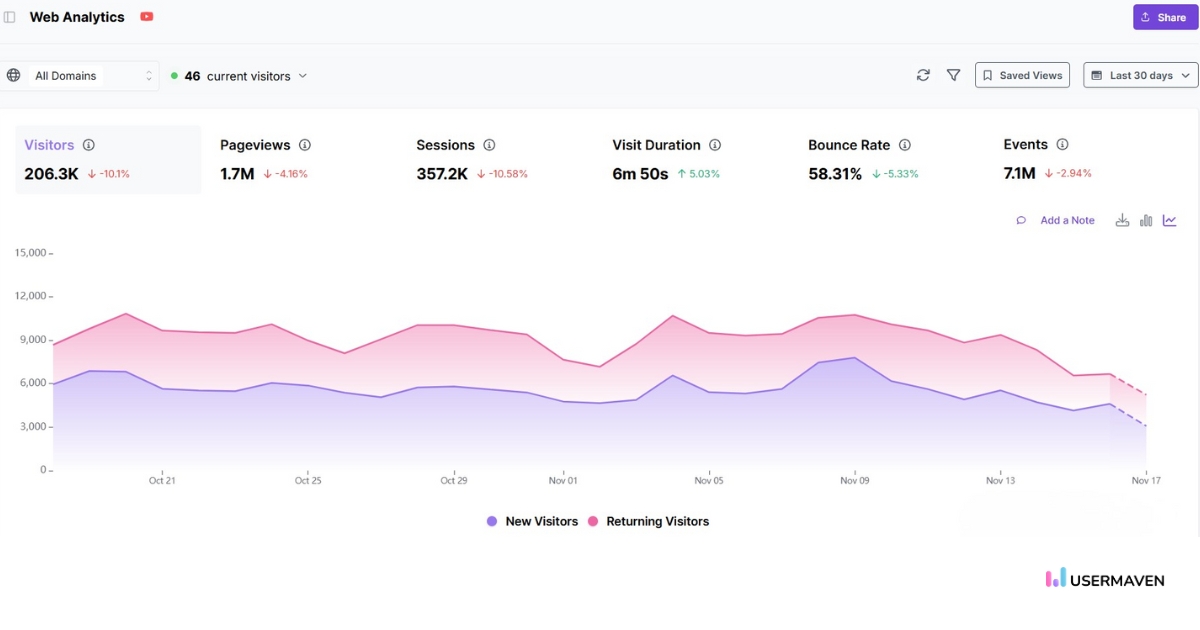Open Add a Note
1200x630 pixels.
[x=1067, y=220]
